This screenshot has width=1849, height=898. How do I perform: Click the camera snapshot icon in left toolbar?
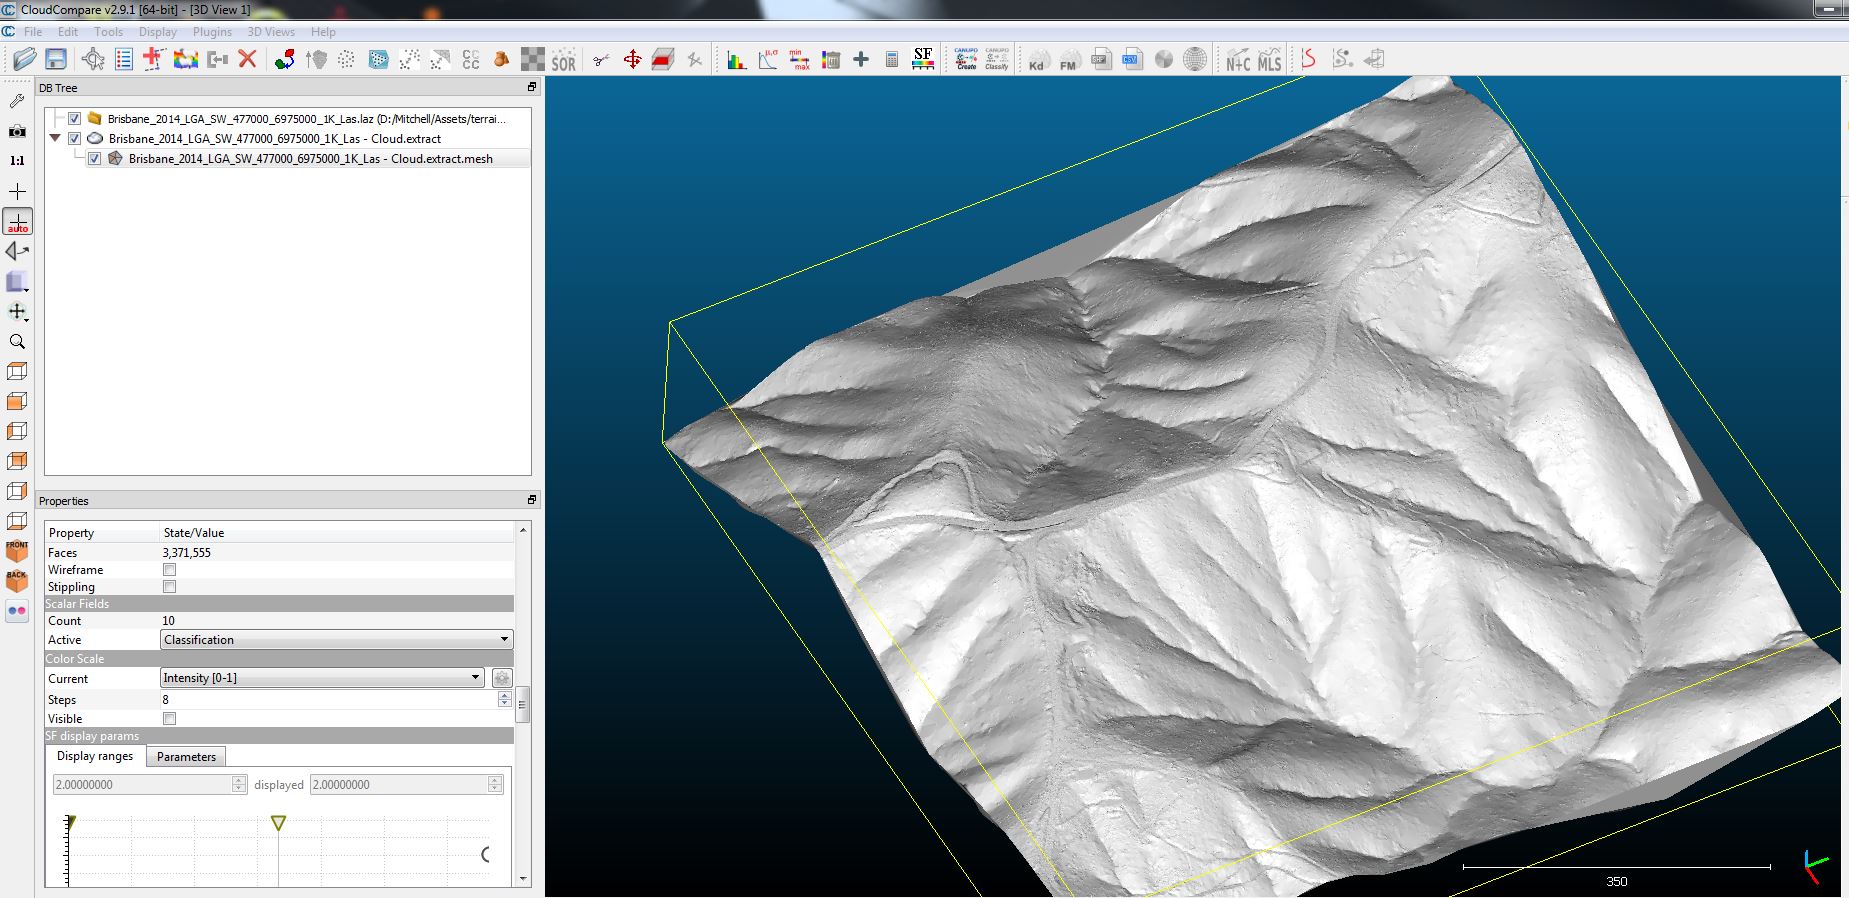(x=17, y=131)
